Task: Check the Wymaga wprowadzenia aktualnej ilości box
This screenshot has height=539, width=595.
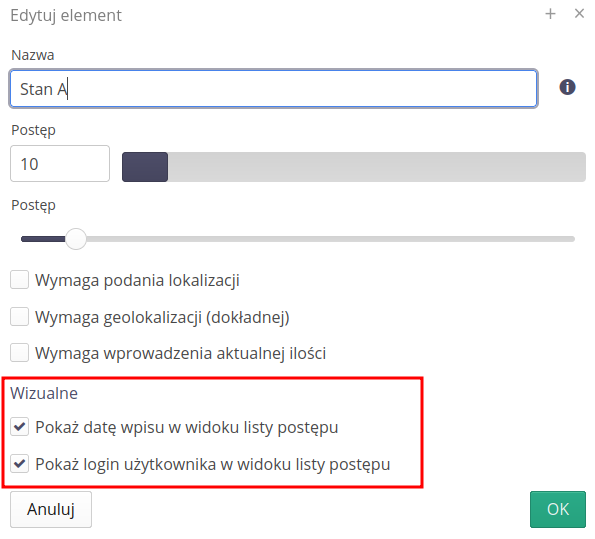Action: [19, 353]
